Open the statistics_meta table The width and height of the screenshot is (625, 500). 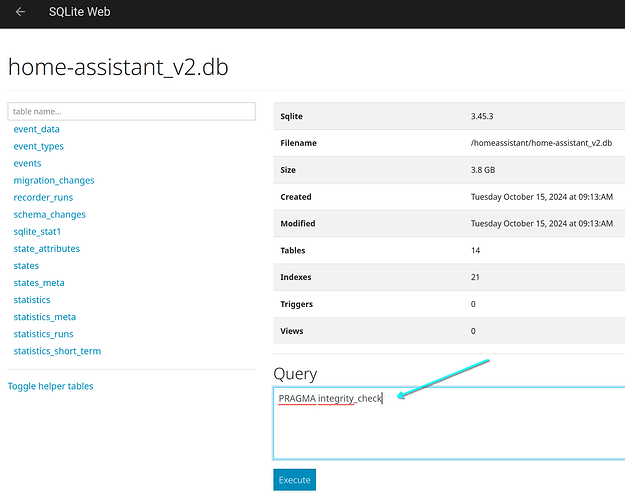tap(45, 317)
